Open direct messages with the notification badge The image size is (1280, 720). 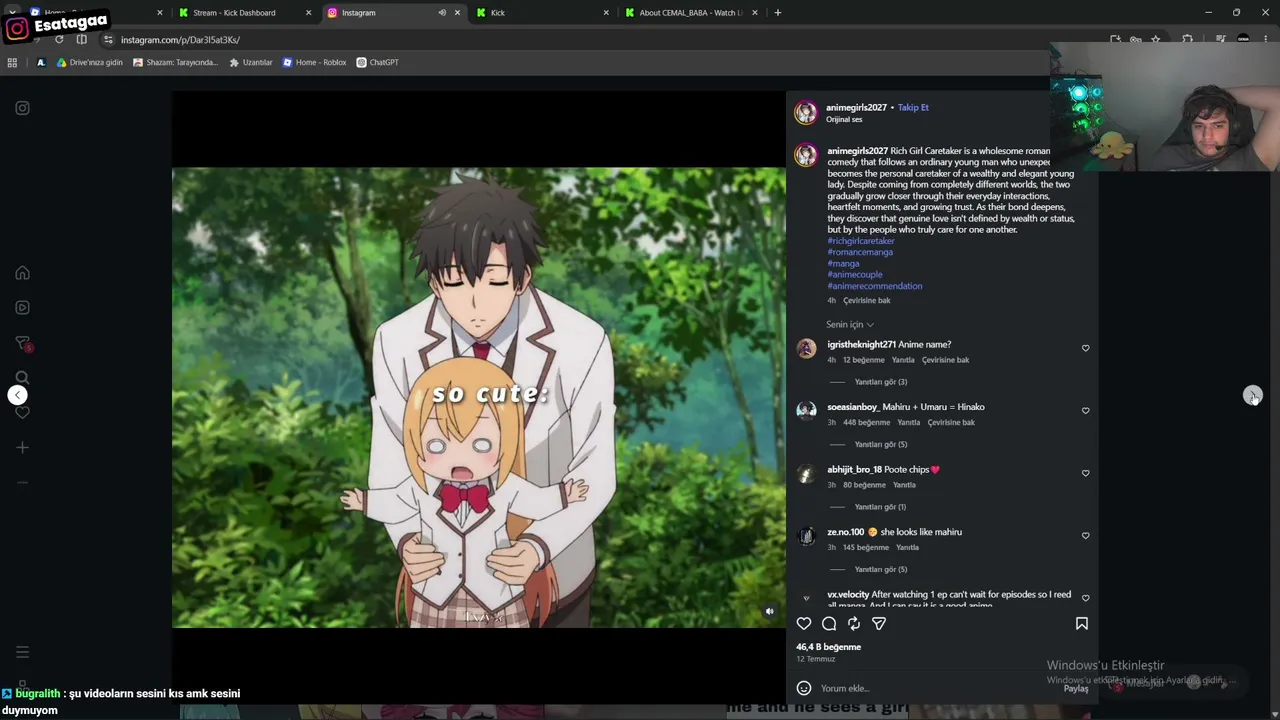click(x=23, y=344)
